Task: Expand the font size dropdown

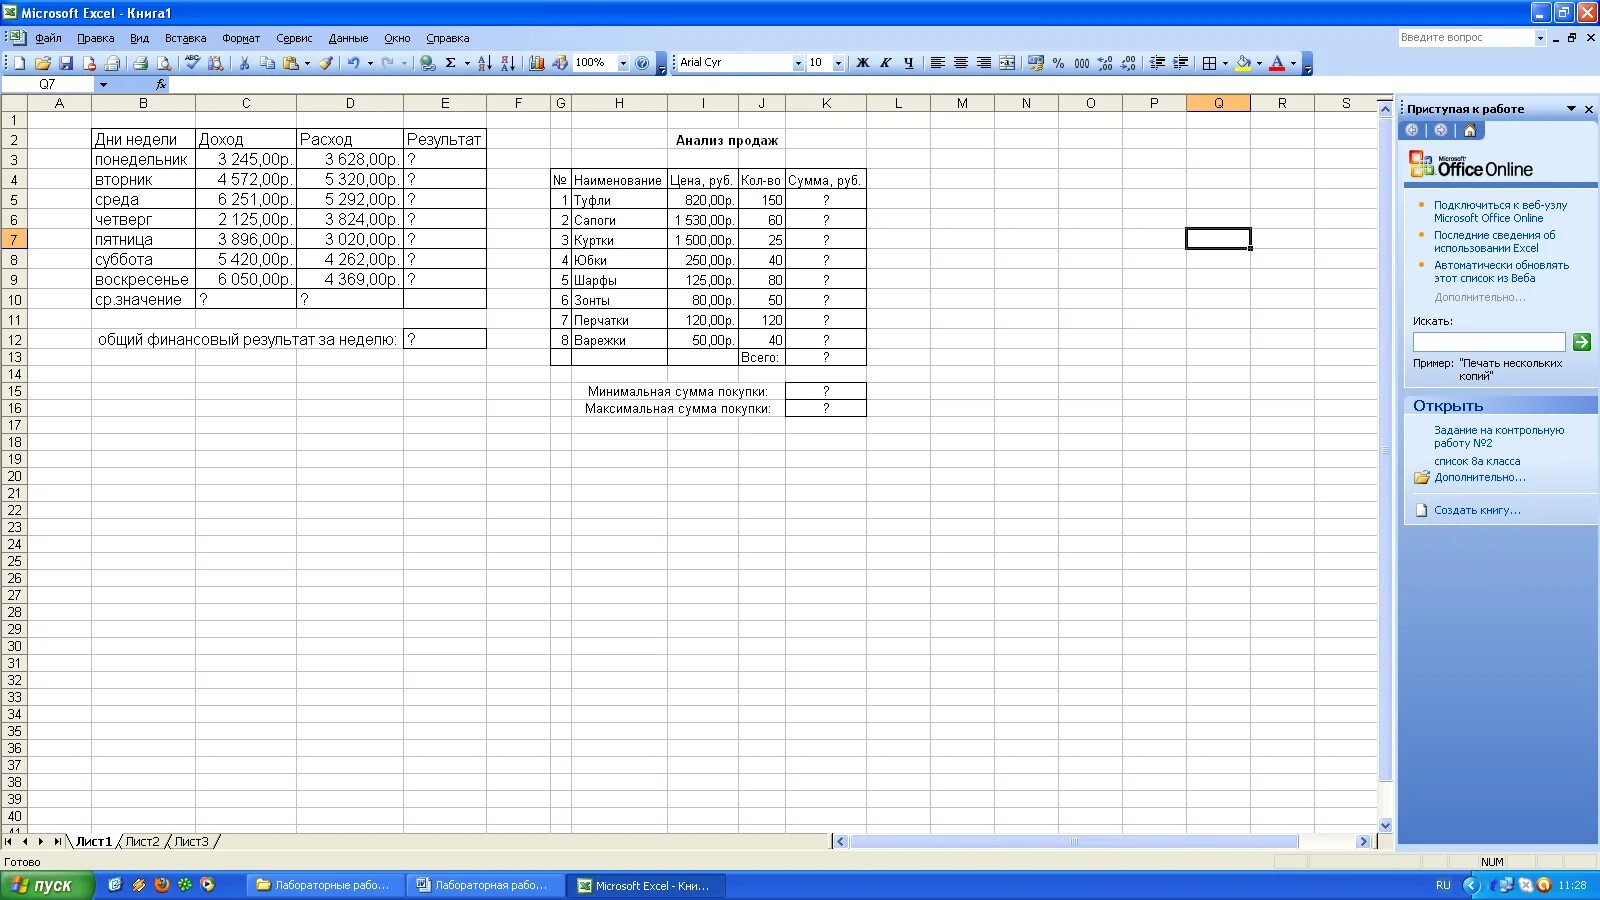Action: [838, 63]
